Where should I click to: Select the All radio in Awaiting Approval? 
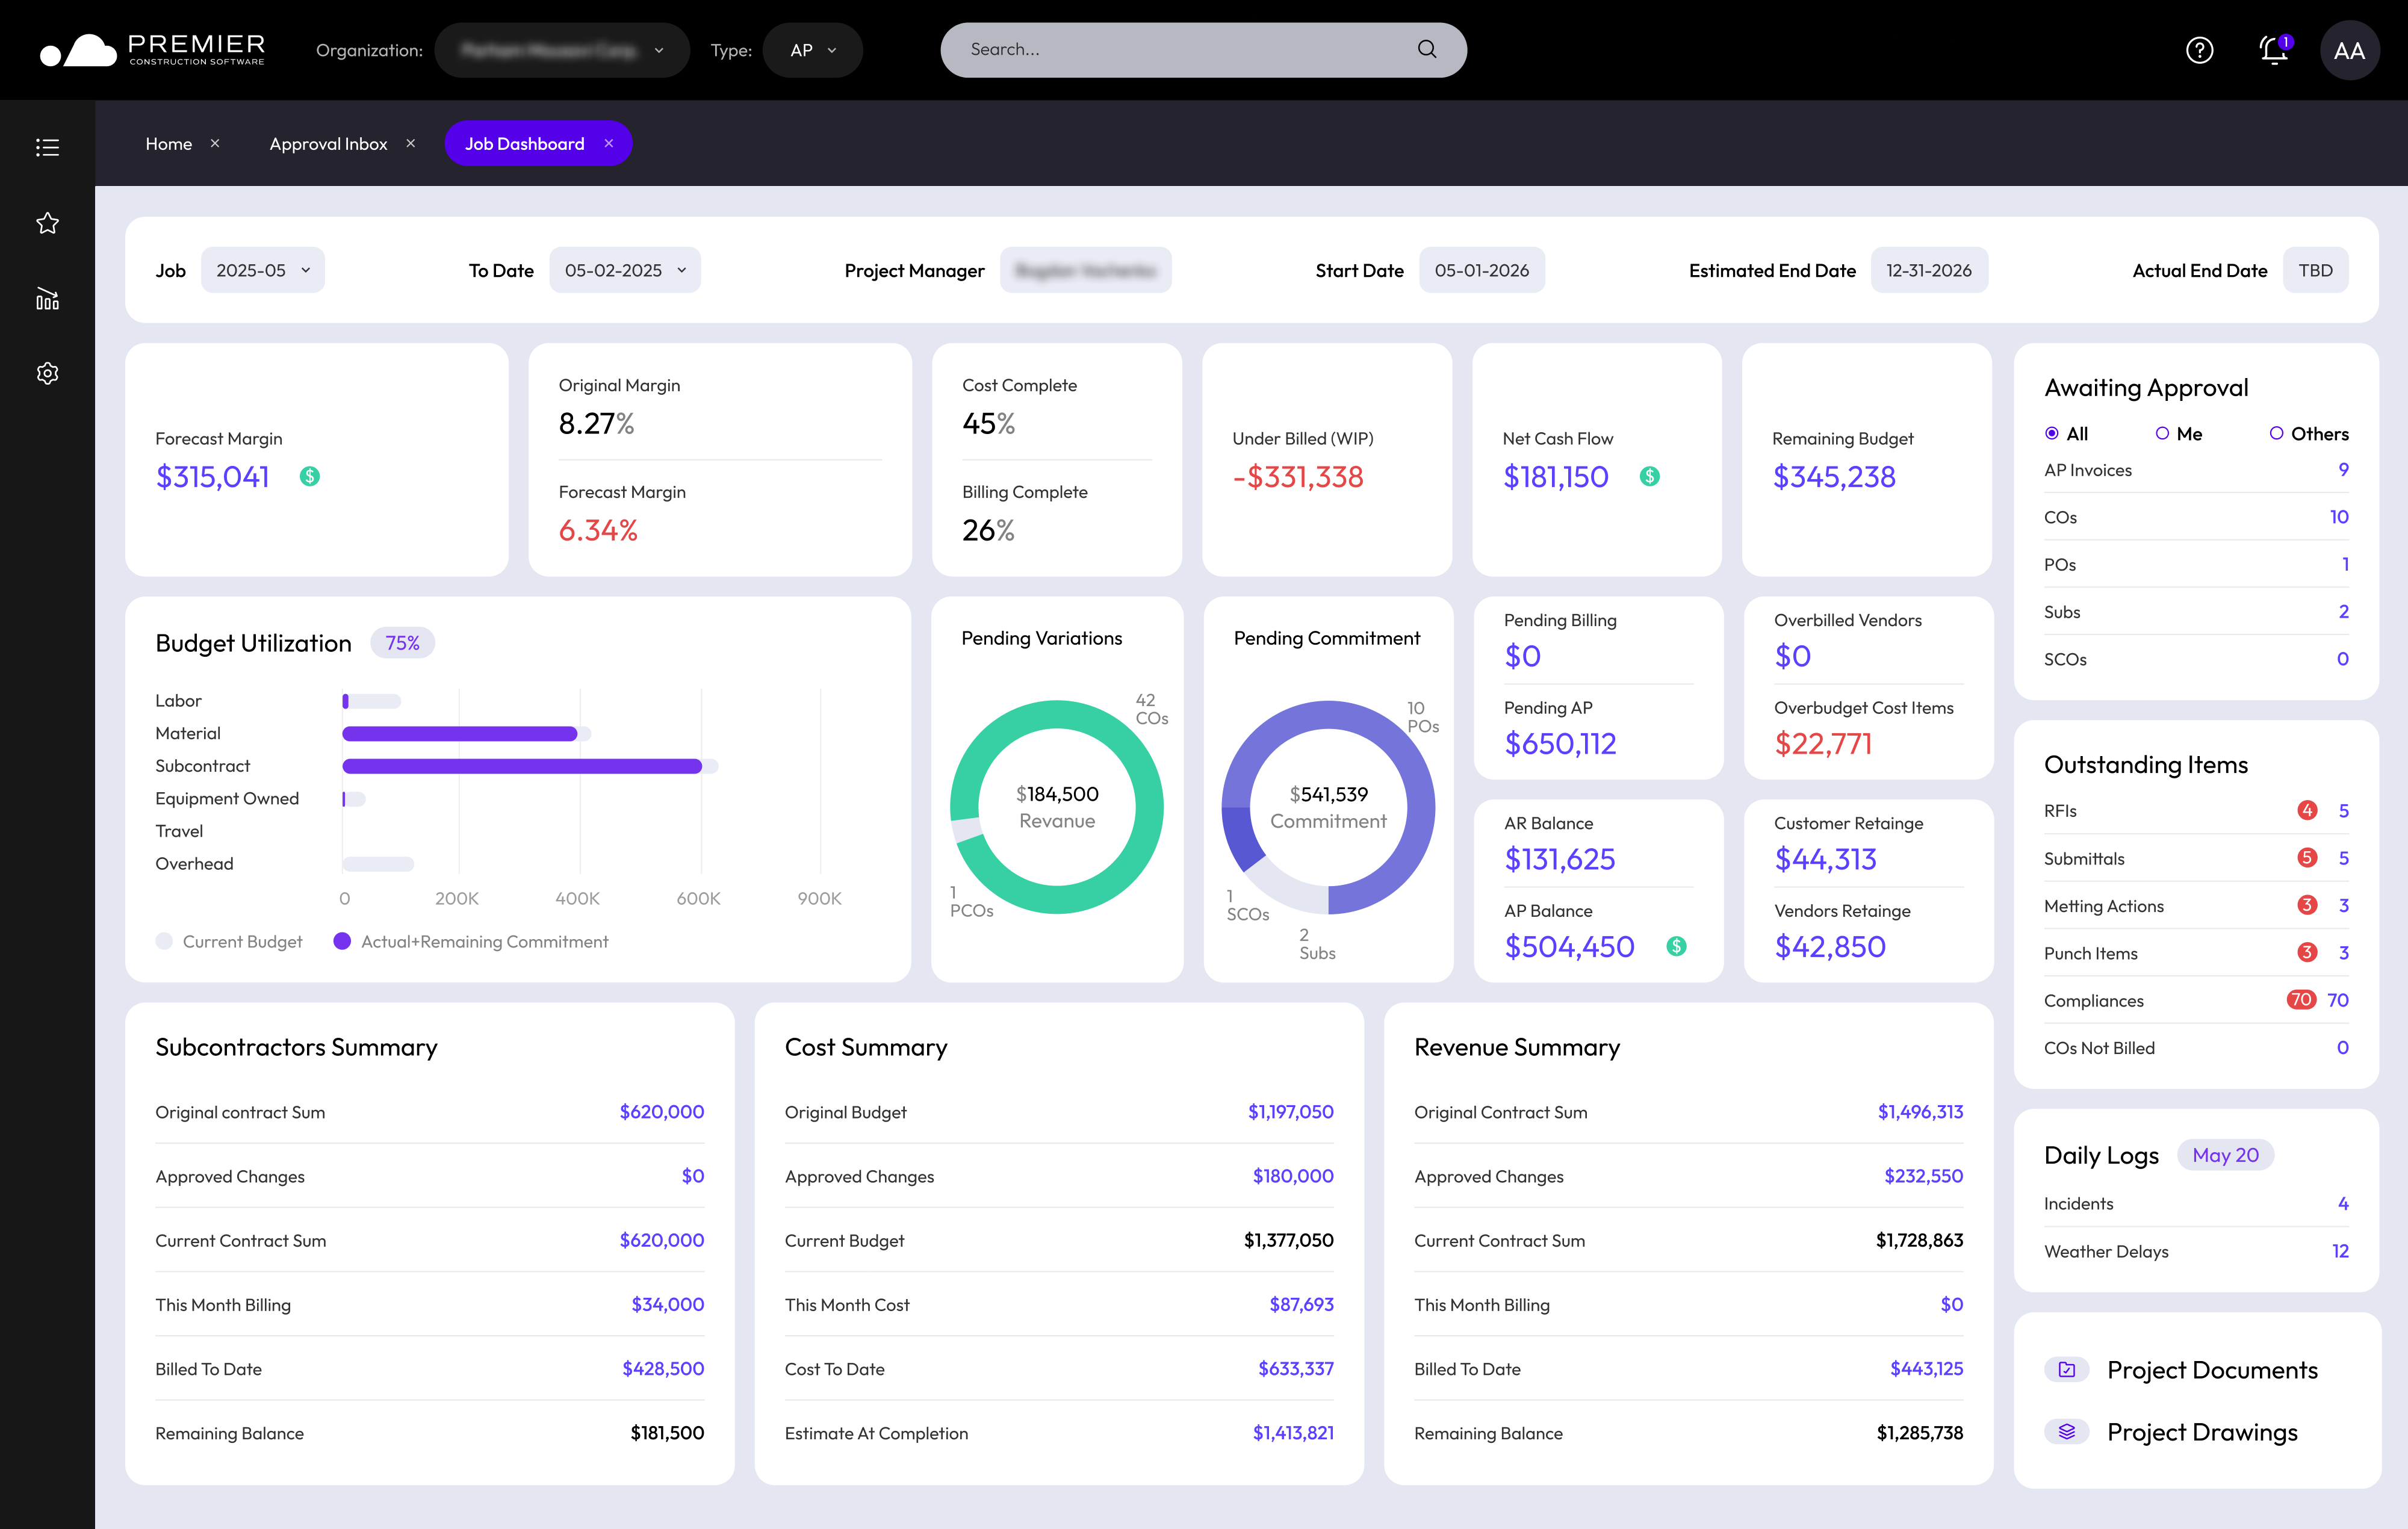2052,433
